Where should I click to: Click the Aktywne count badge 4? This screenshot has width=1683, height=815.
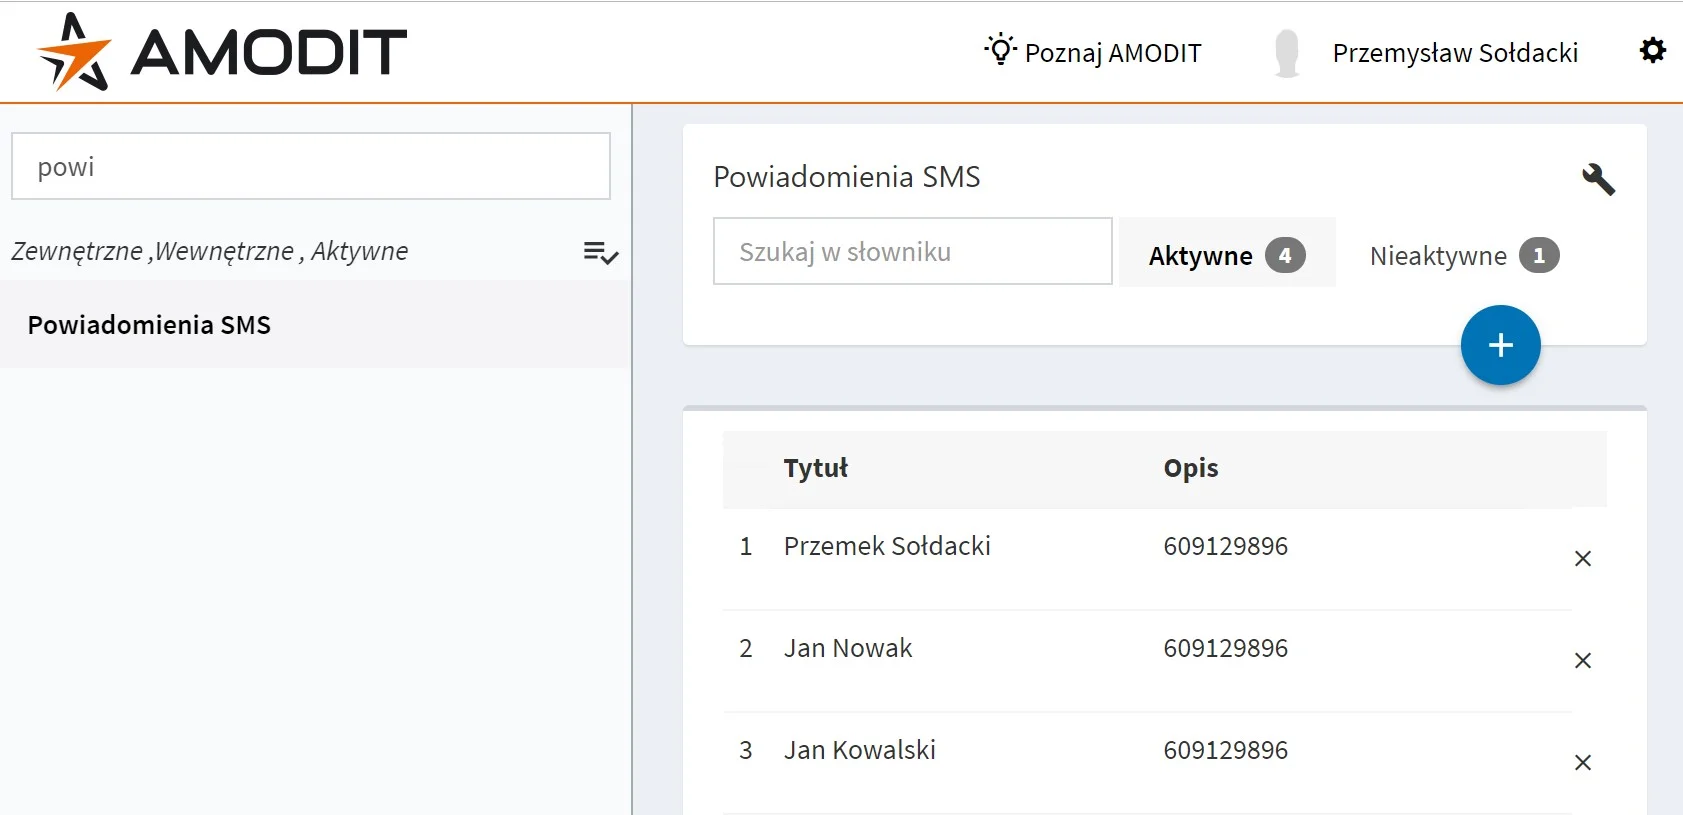click(x=1285, y=255)
